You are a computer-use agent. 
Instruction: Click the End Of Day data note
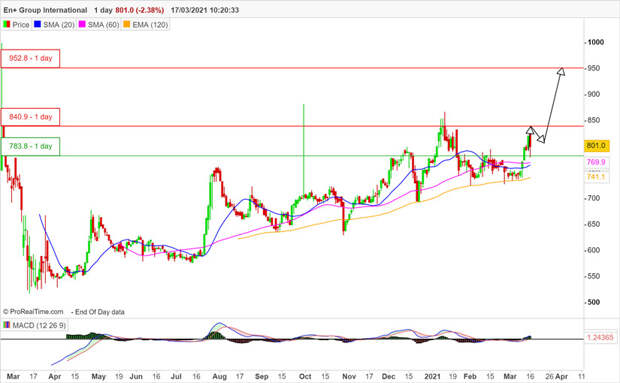[98, 312]
